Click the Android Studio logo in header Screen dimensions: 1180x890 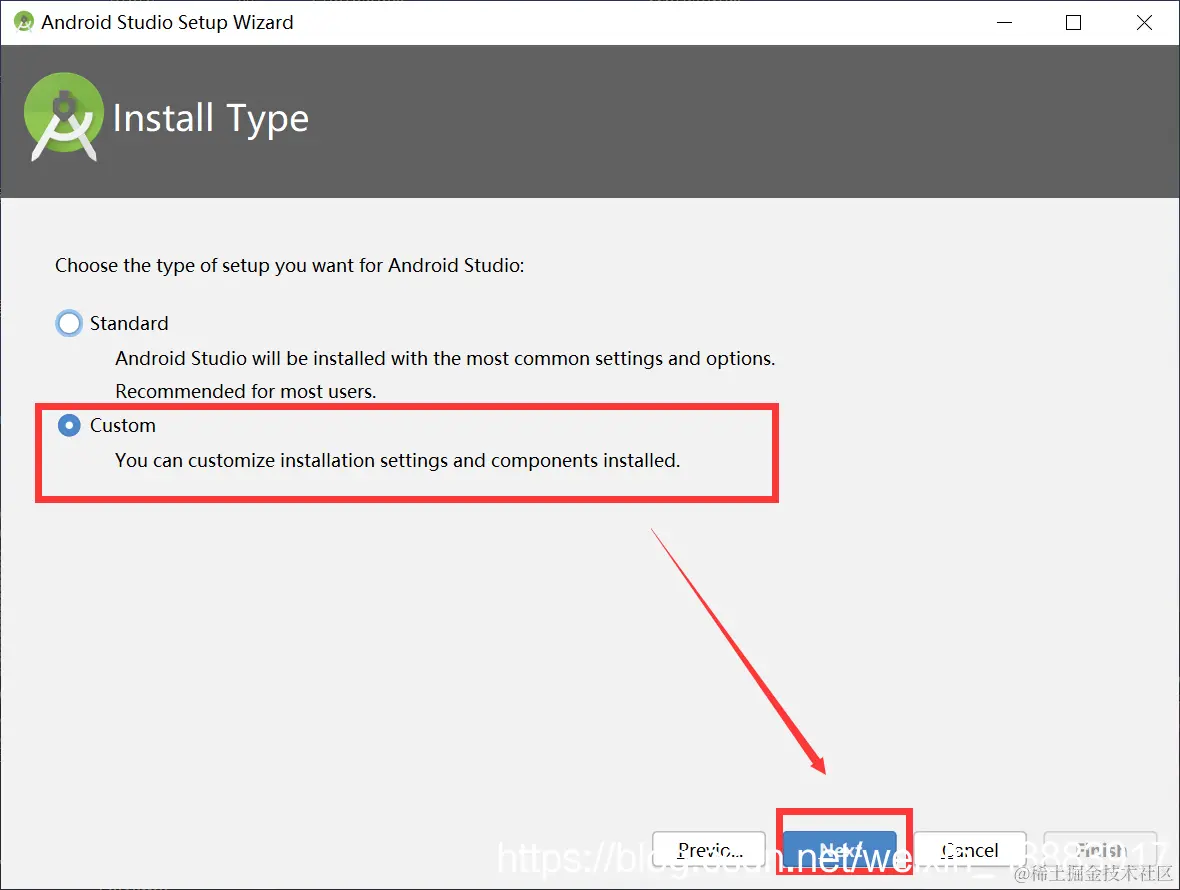(64, 117)
